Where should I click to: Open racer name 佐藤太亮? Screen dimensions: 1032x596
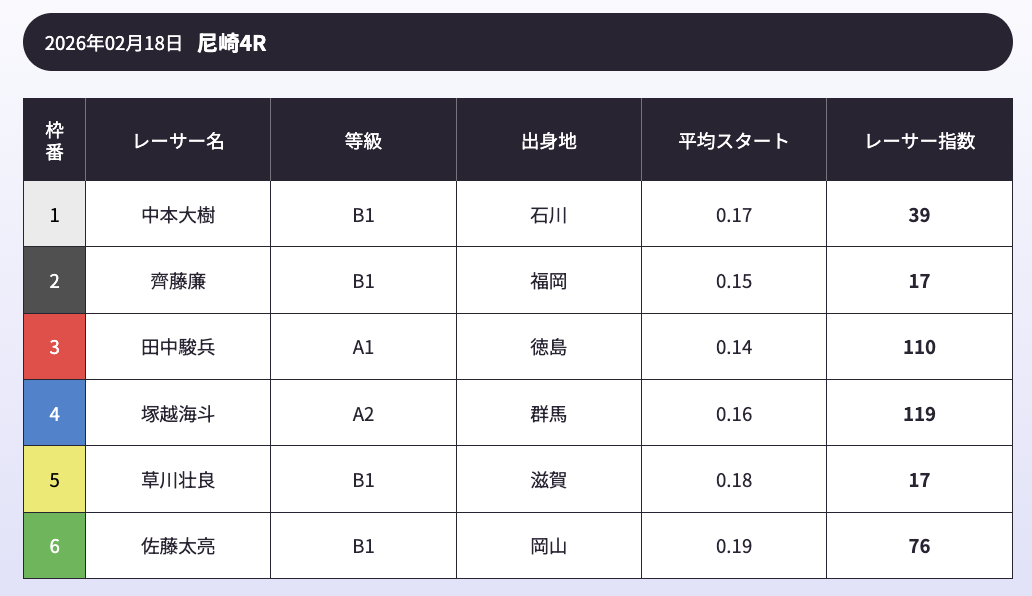178,546
